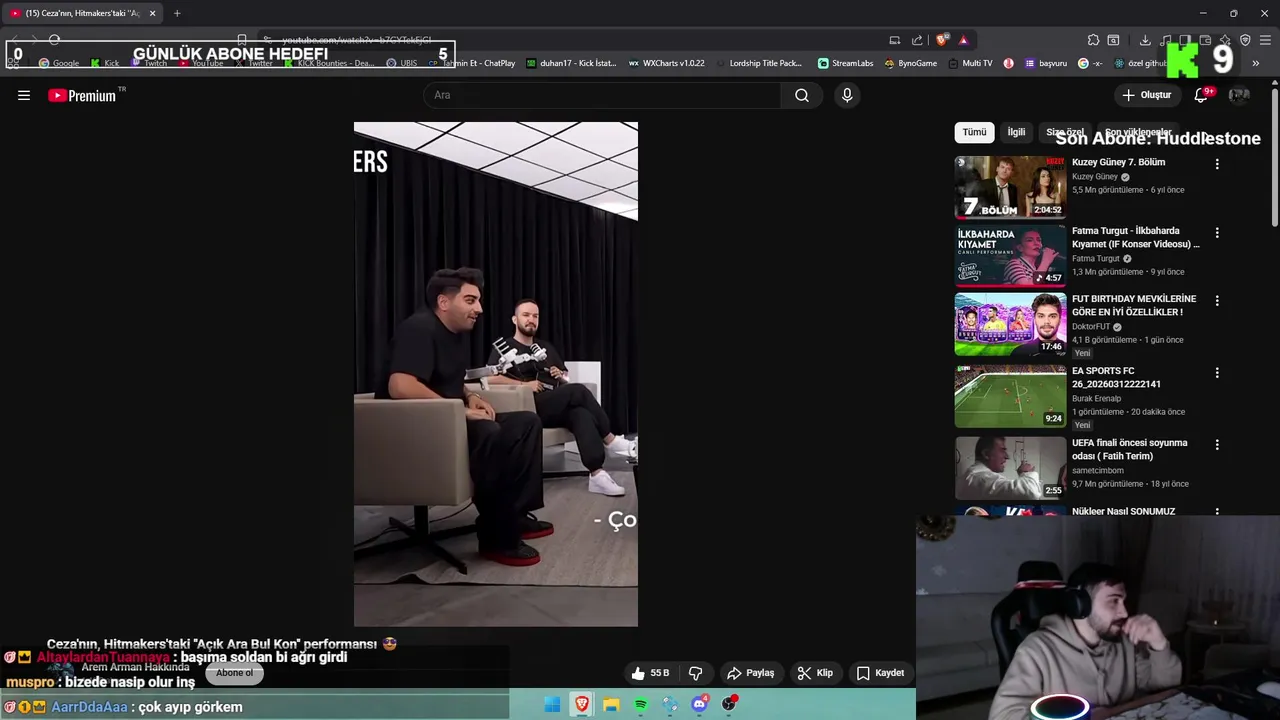Close the Ceza'nın Hitmakers'taki tab
Viewport: 1280px width, 720px height.
[152, 13]
